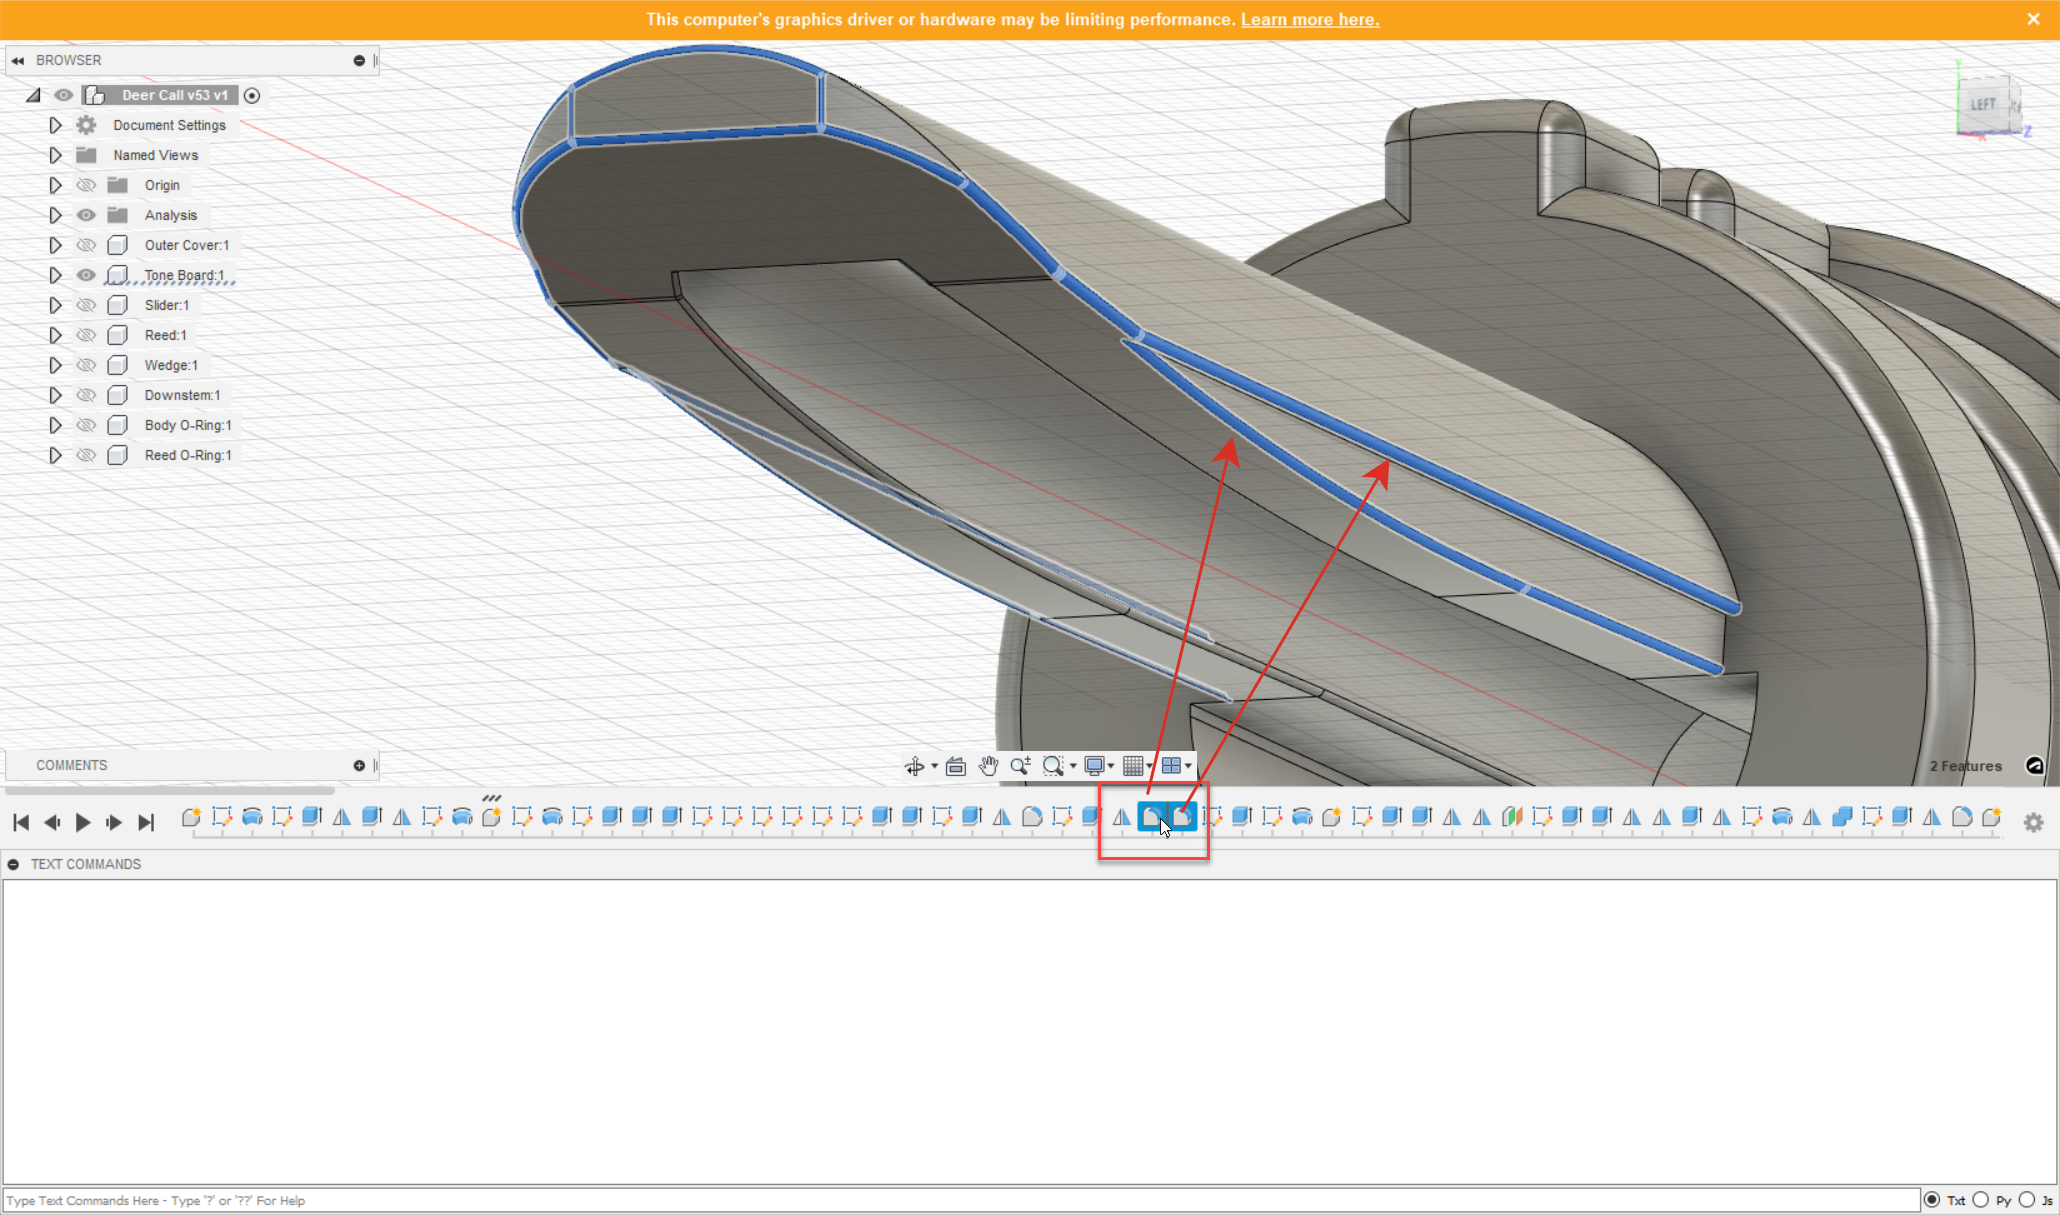Click the Browser panel options dot

click(359, 60)
